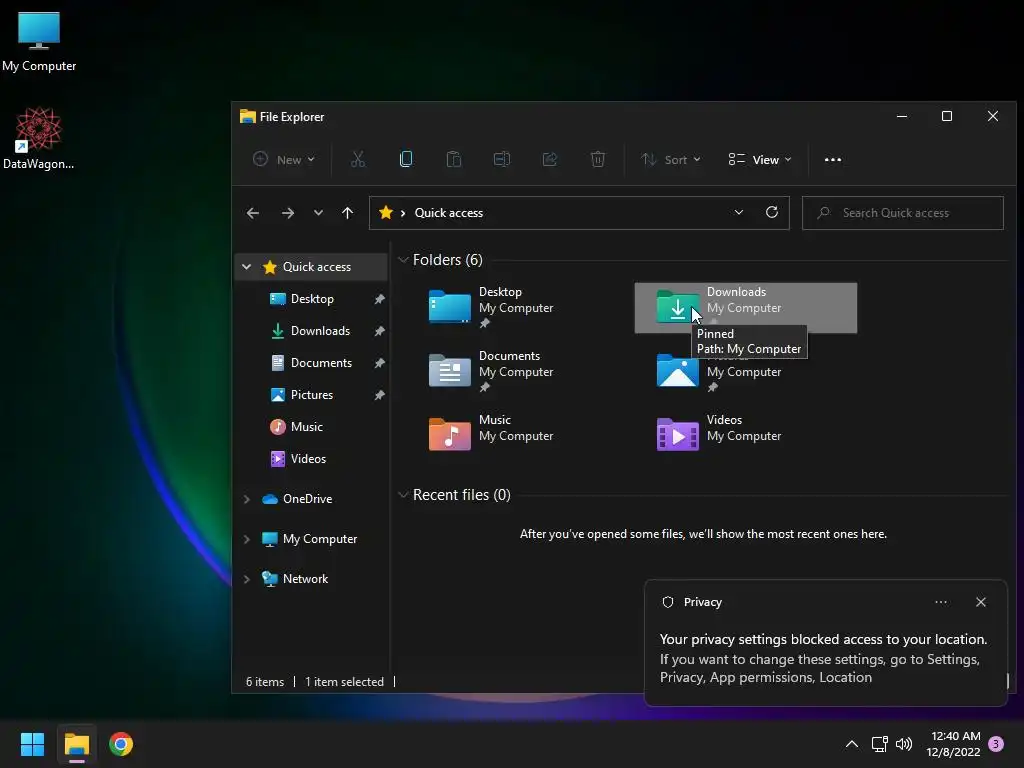Select Pictures in navigation pane
The width and height of the screenshot is (1024, 768).
(x=312, y=395)
